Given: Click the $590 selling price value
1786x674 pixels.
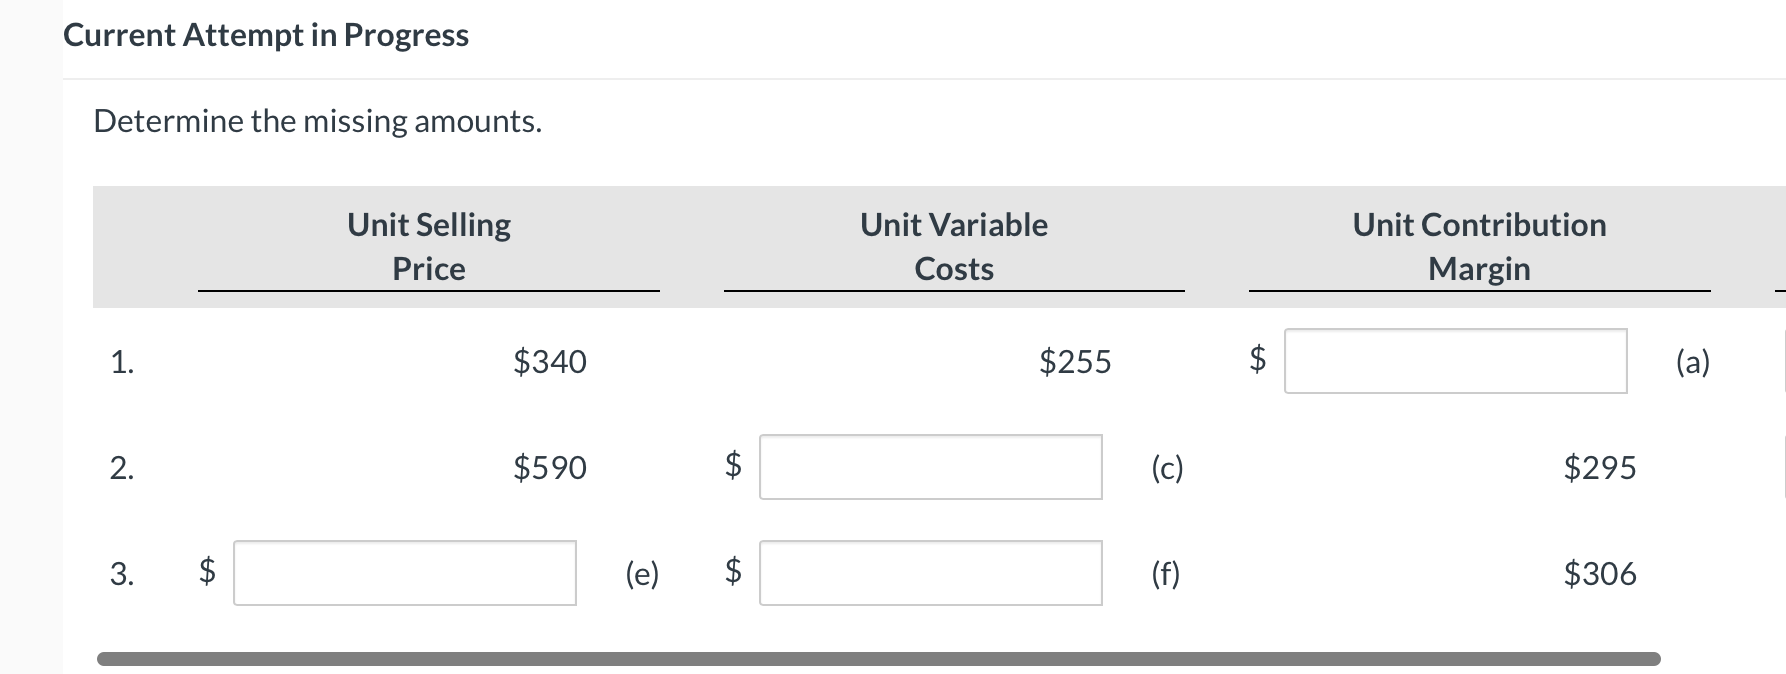Looking at the screenshot, I should pos(551,467).
